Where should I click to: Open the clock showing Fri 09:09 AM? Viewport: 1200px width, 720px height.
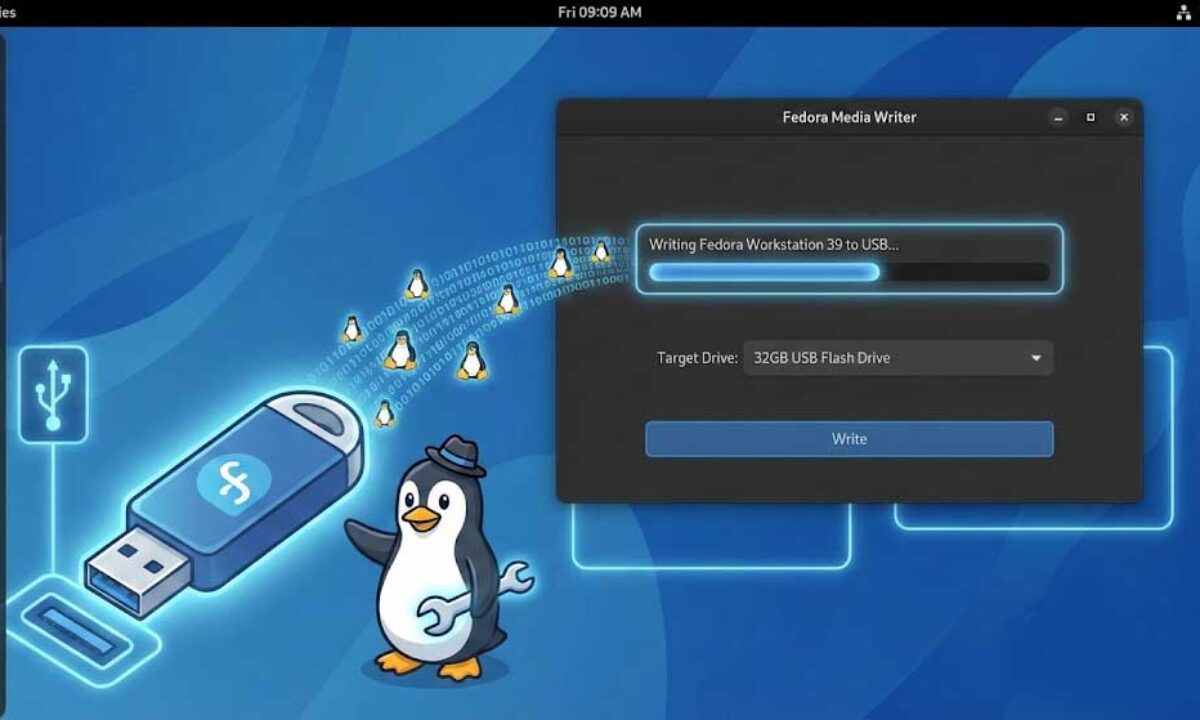[x=600, y=13]
